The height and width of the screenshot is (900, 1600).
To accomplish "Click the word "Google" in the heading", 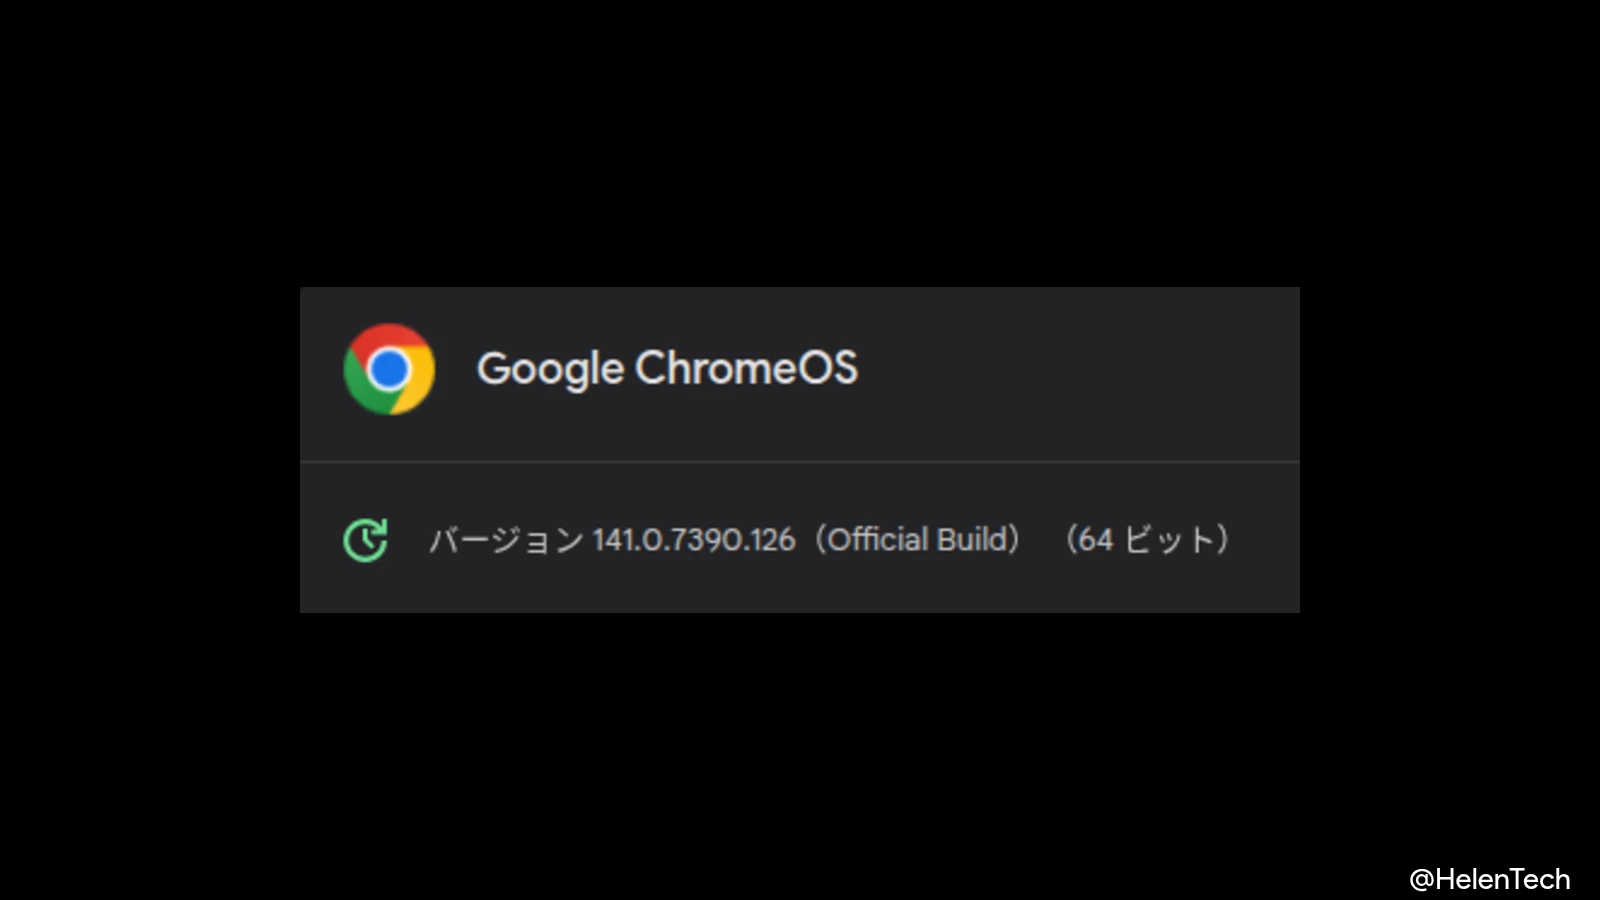I will coord(550,369).
